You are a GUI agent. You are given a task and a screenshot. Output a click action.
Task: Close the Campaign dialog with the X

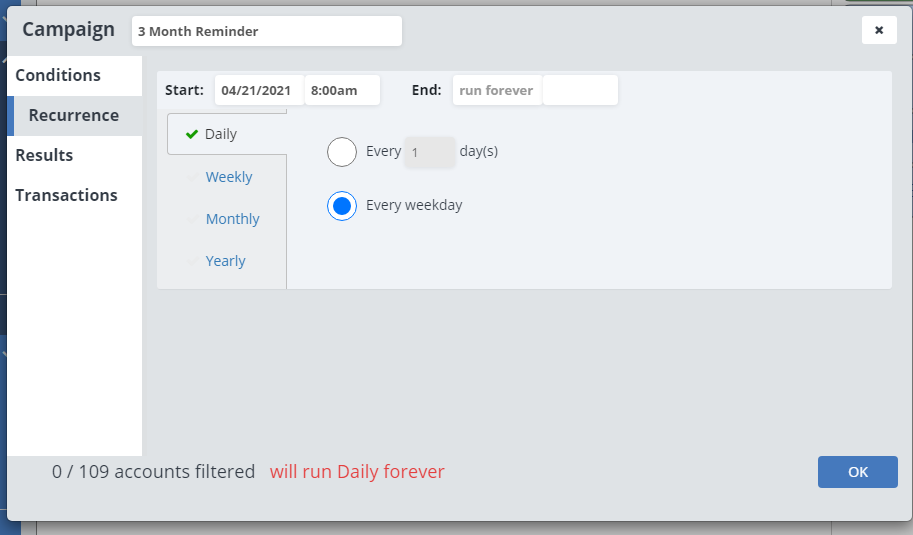tap(879, 30)
